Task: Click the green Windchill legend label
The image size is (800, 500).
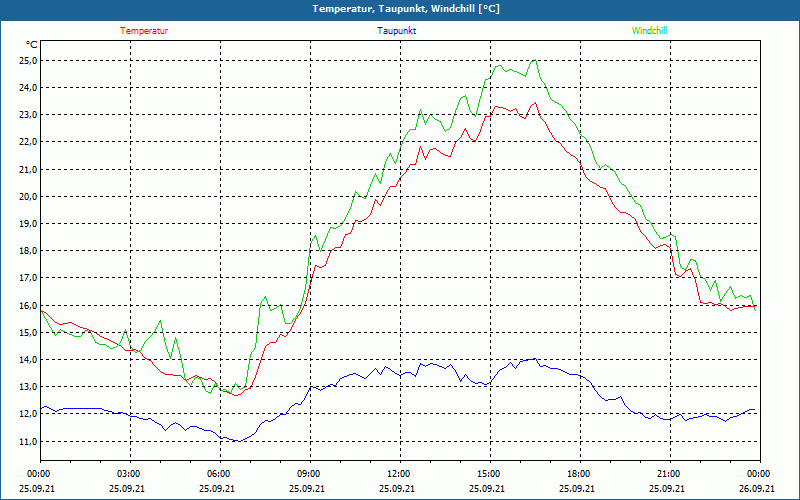Action: pos(649,31)
